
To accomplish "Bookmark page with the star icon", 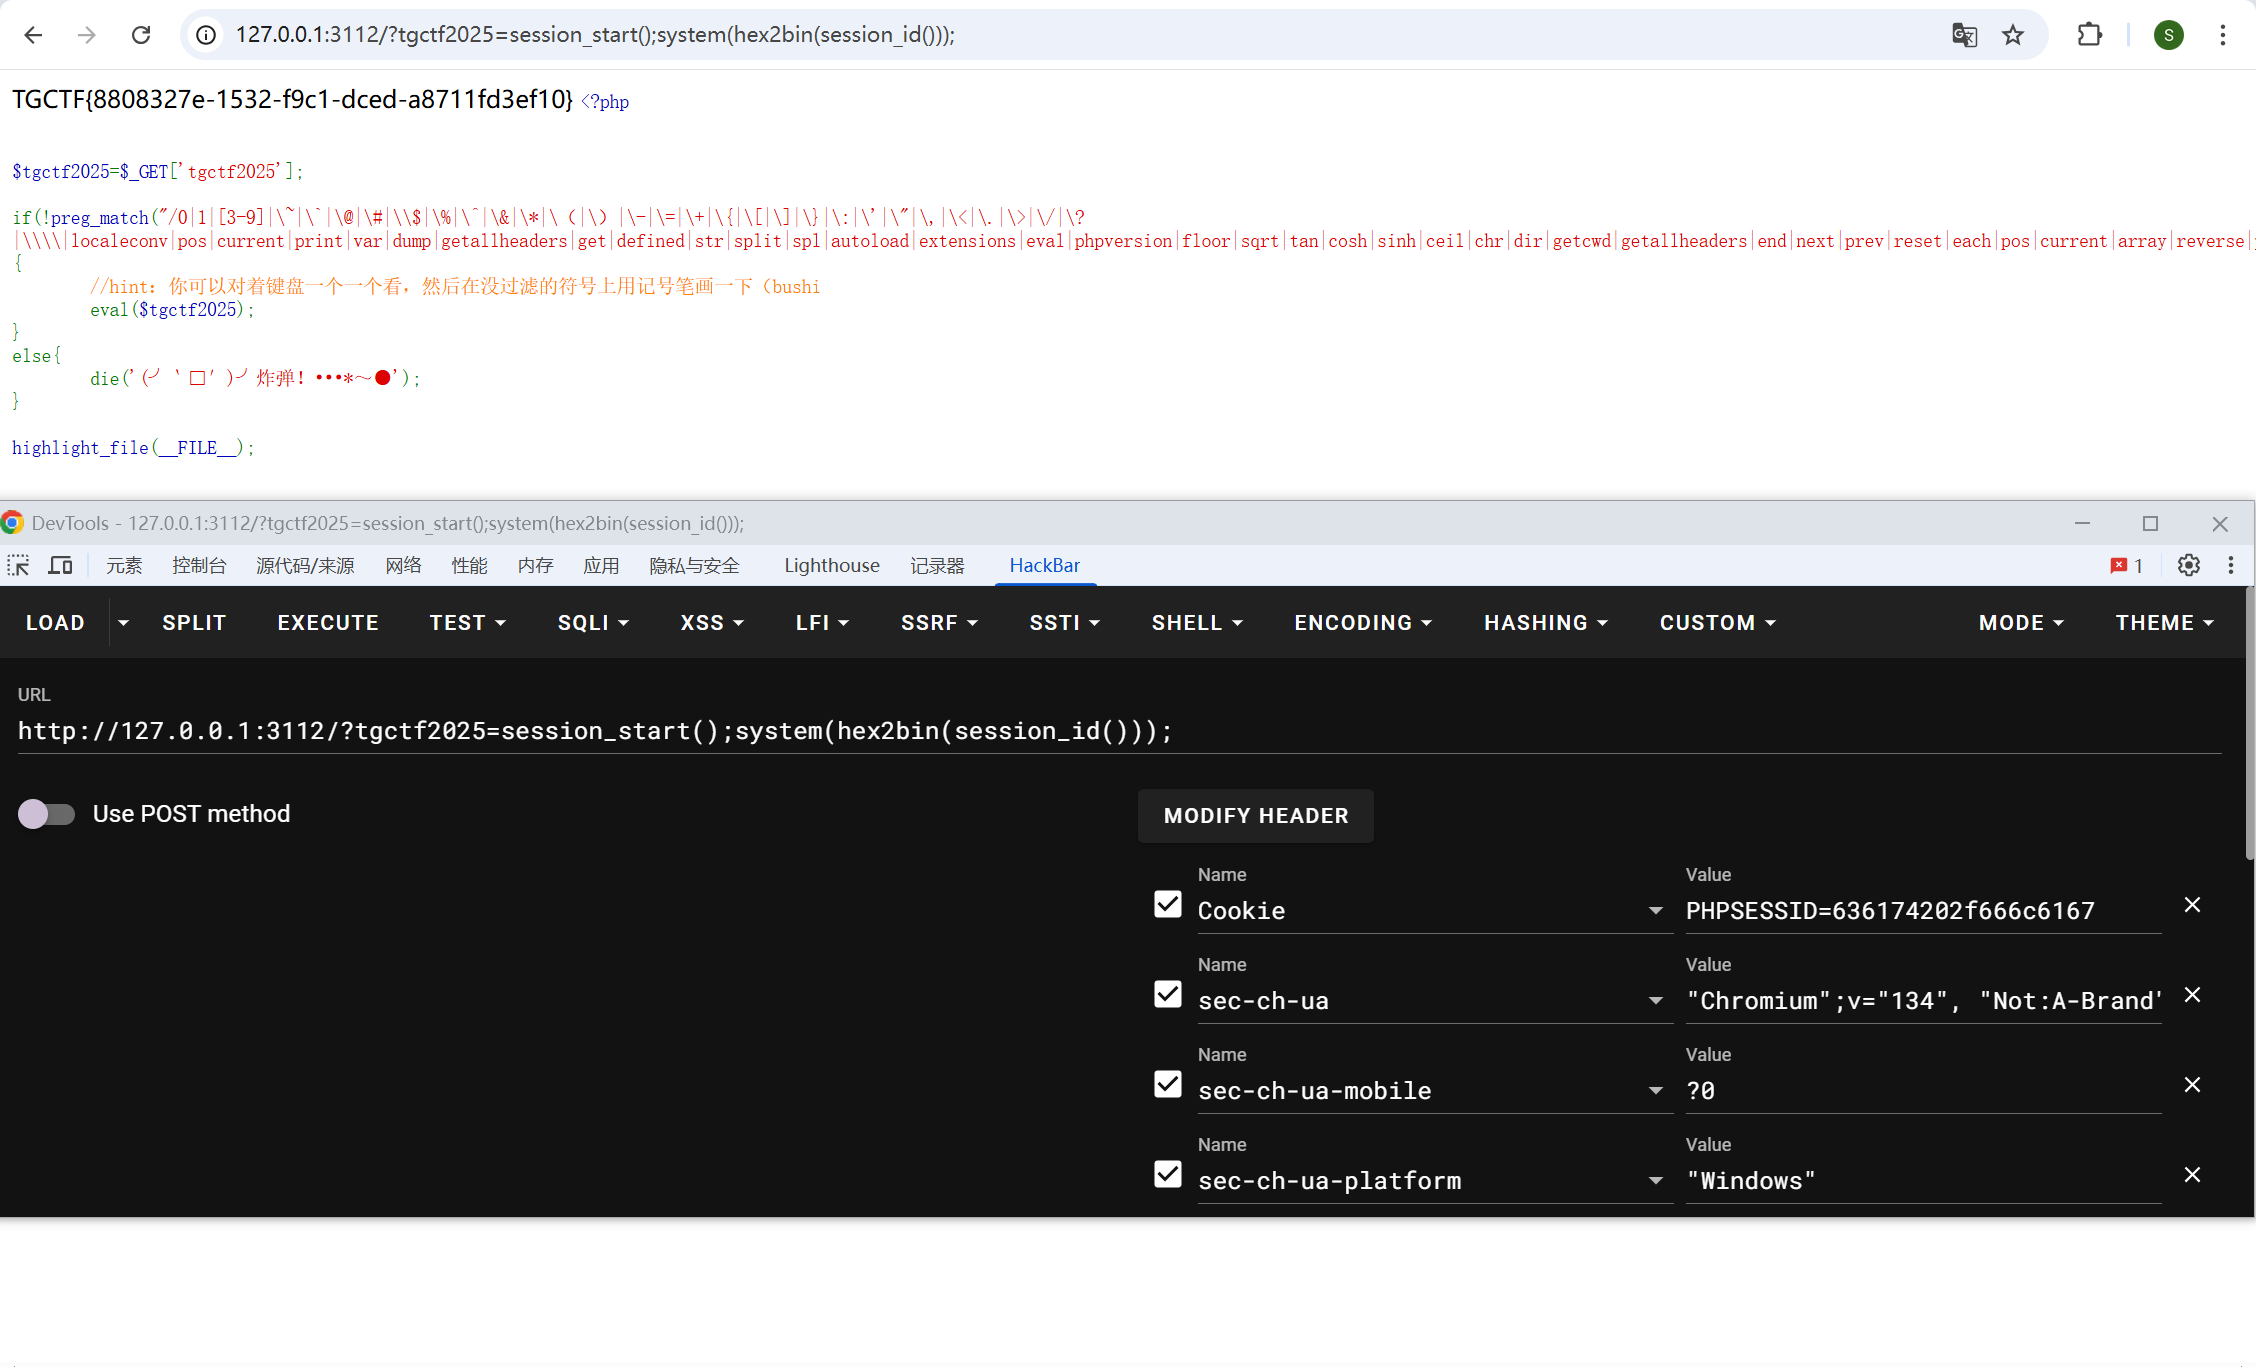I will click(2013, 35).
